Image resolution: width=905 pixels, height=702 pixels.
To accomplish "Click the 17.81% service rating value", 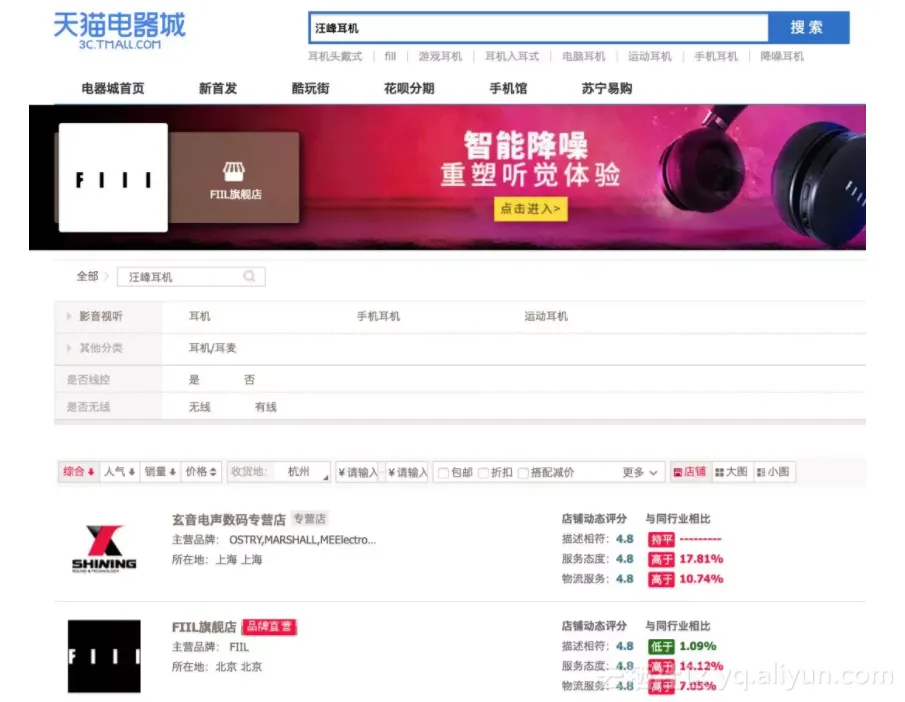I will tap(701, 559).
